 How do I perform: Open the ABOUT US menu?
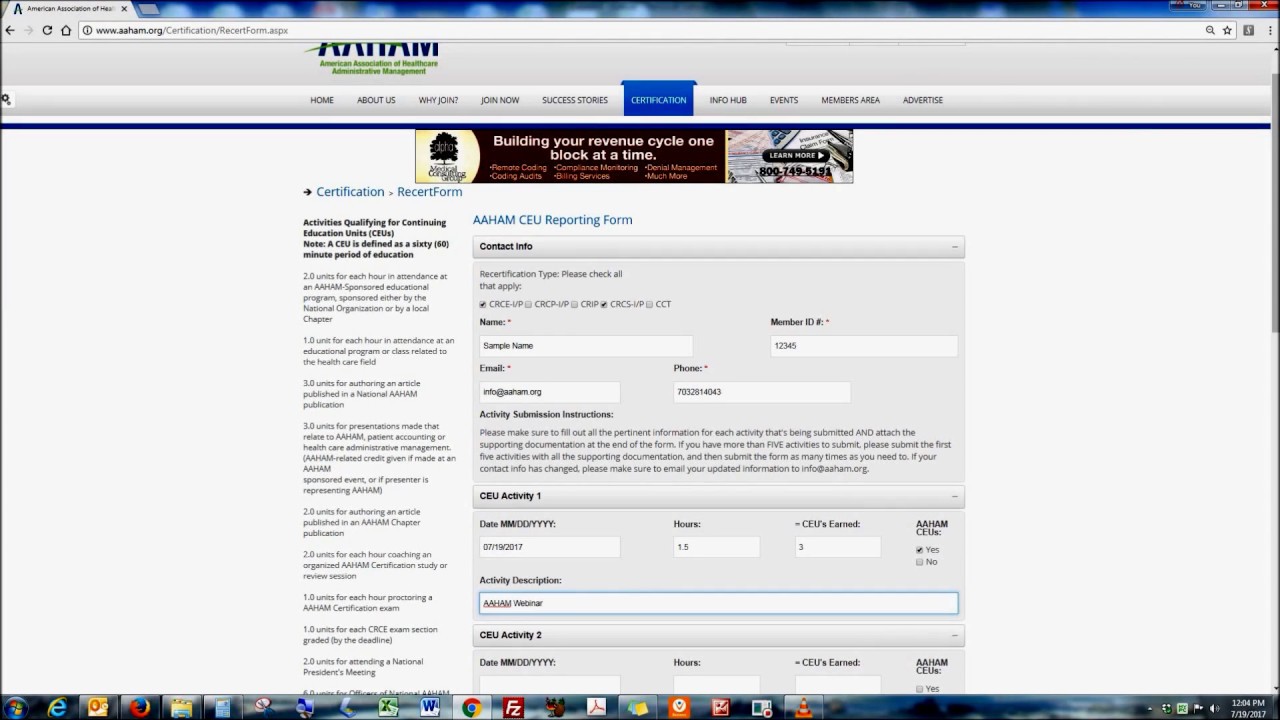click(x=376, y=100)
